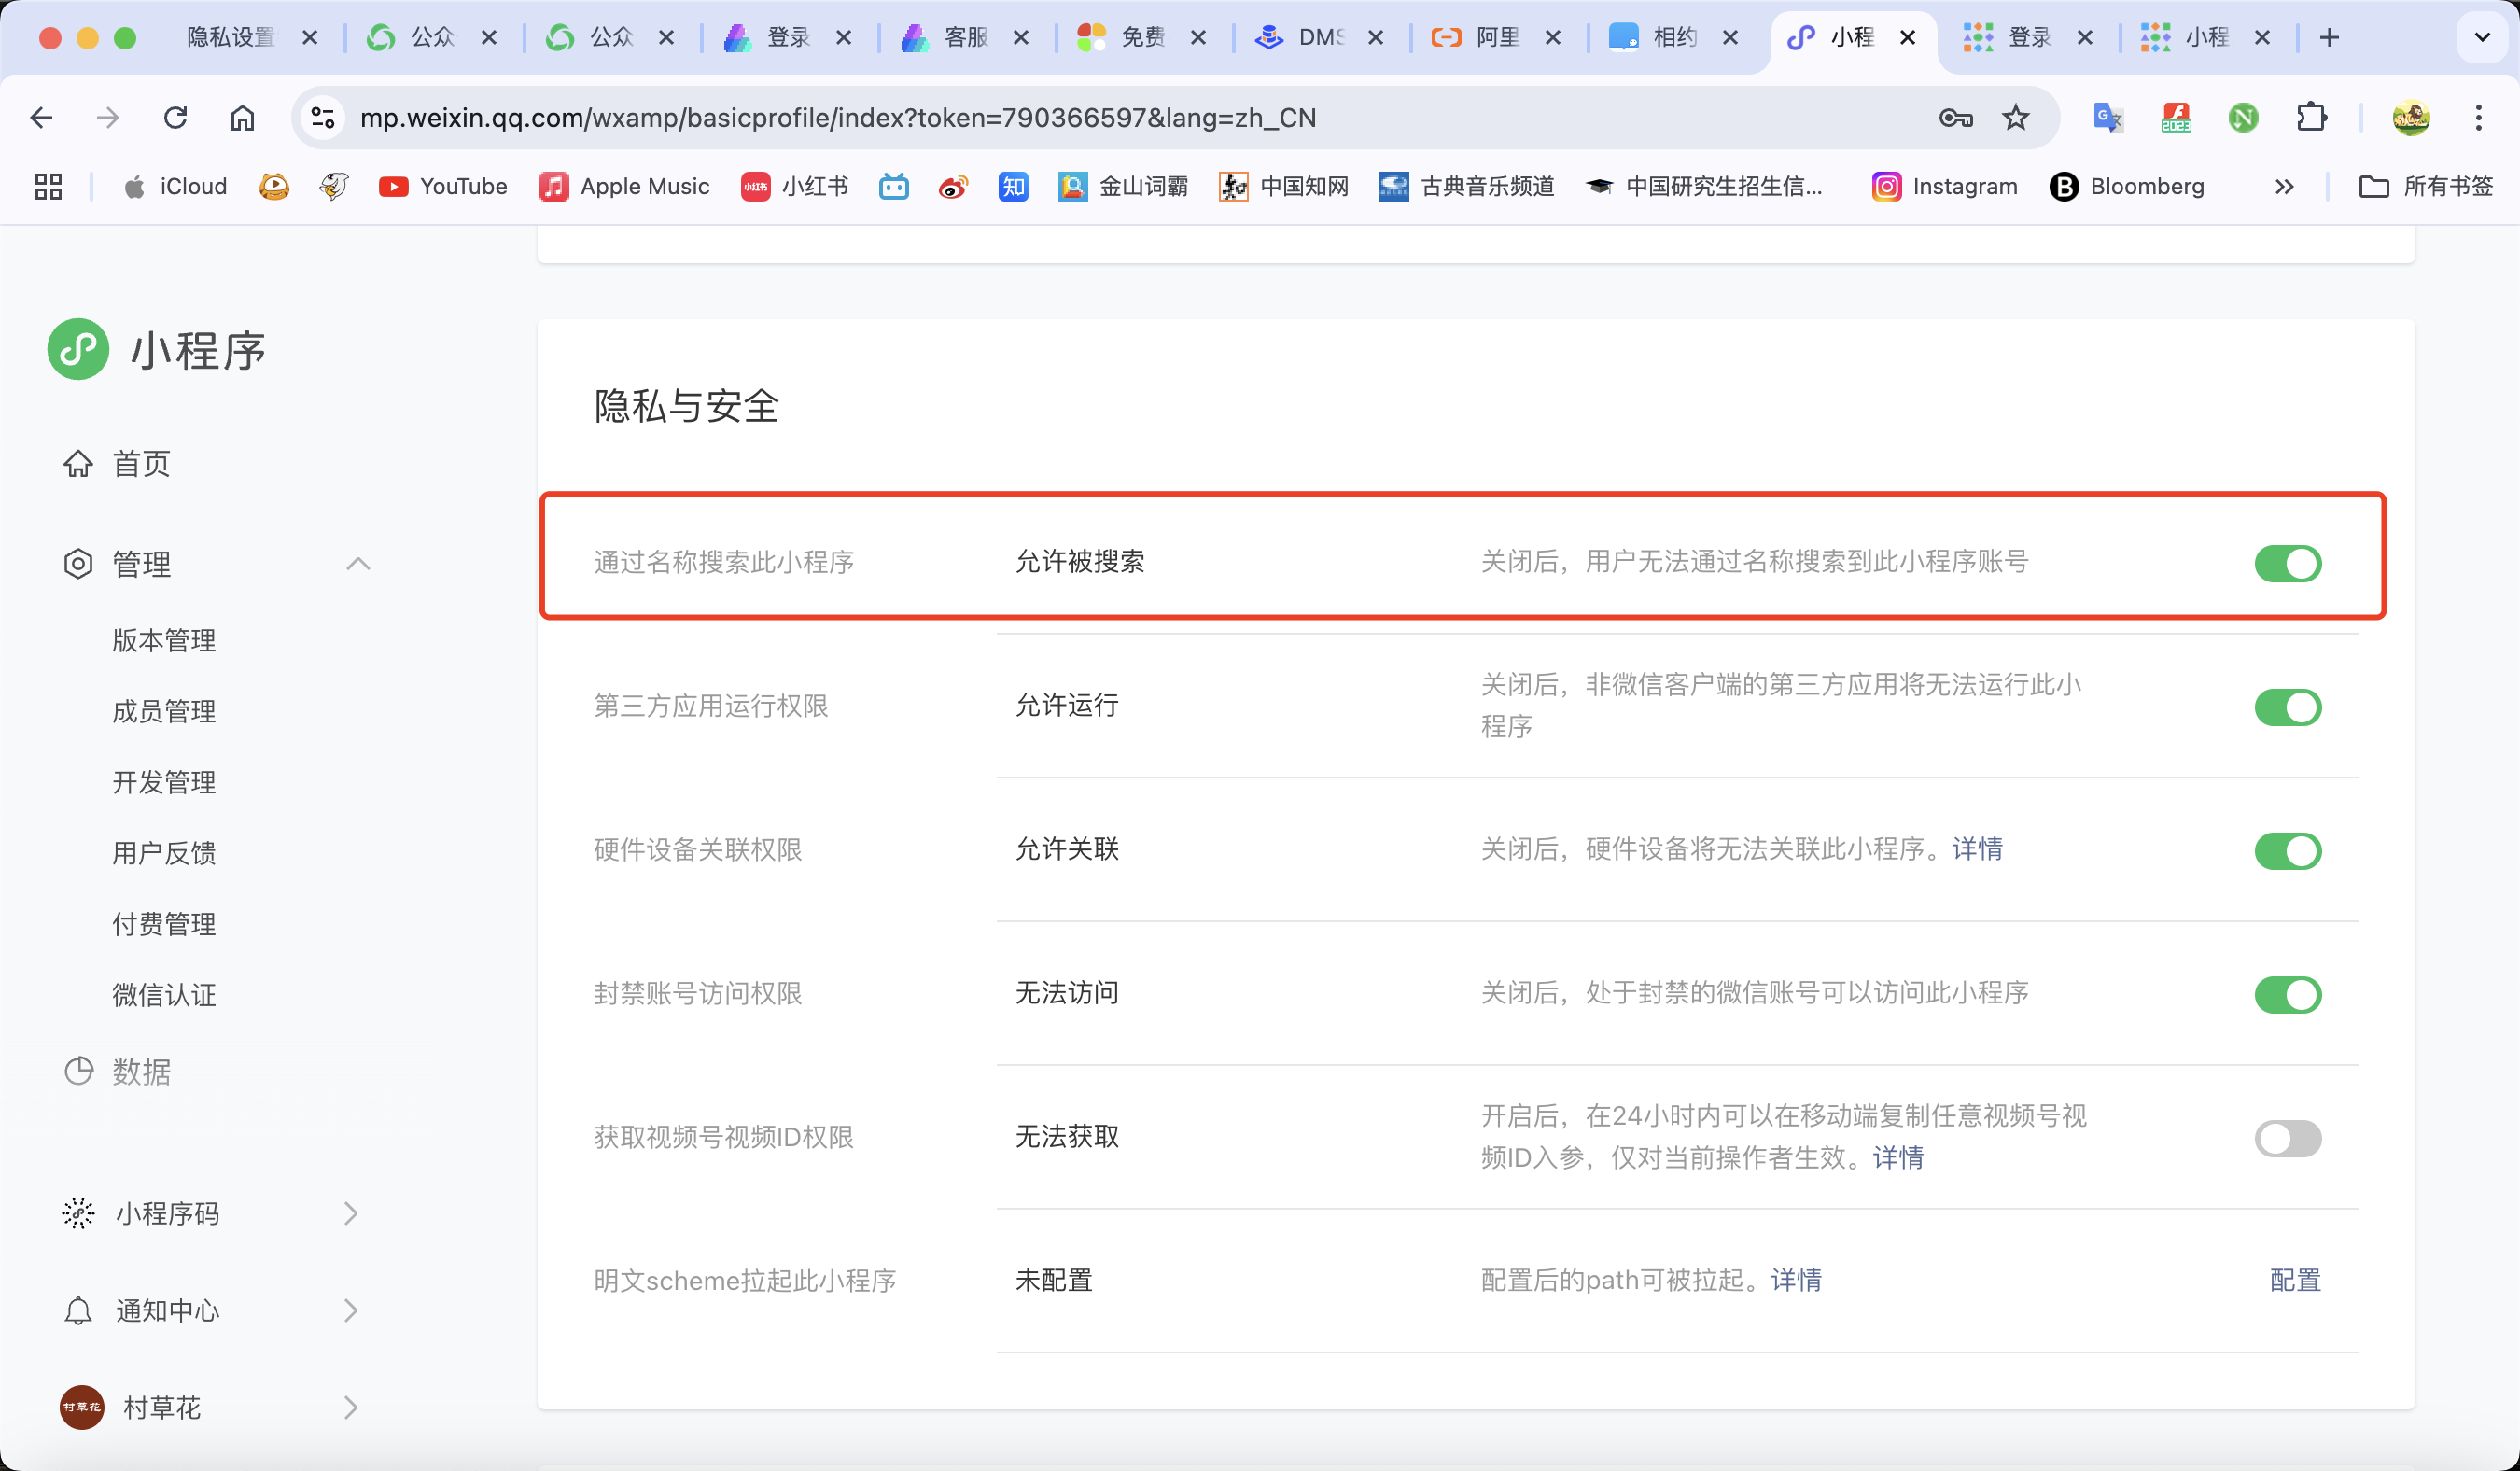
Task: Reload the page with refresh icon
Action: [175, 118]
